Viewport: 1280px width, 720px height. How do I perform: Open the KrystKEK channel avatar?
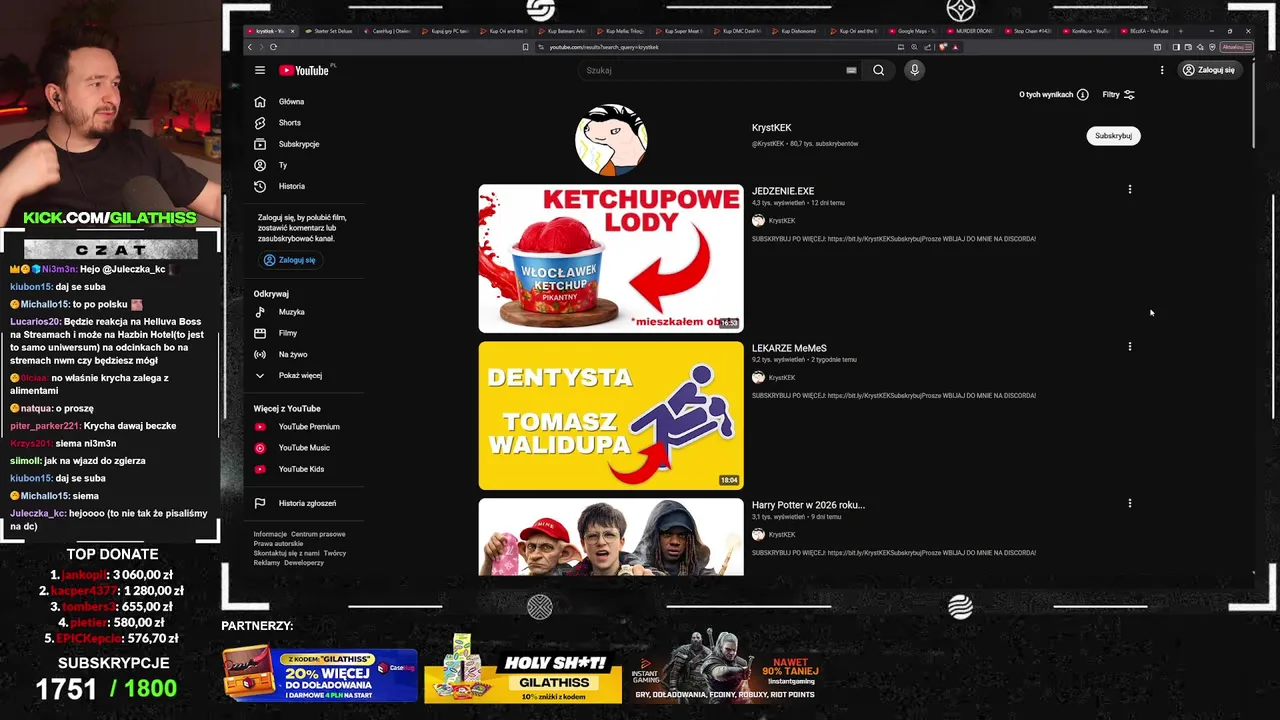(x=611, y=139)
